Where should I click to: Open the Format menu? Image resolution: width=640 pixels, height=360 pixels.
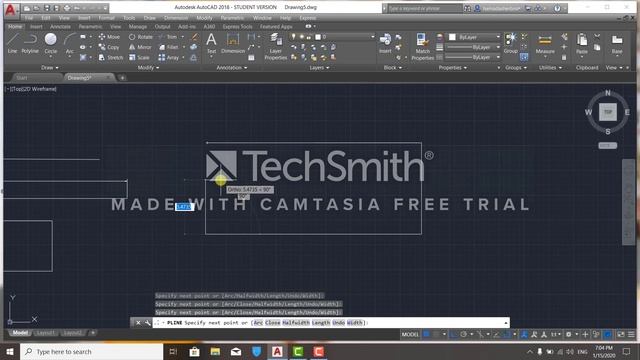coord(106,18)
